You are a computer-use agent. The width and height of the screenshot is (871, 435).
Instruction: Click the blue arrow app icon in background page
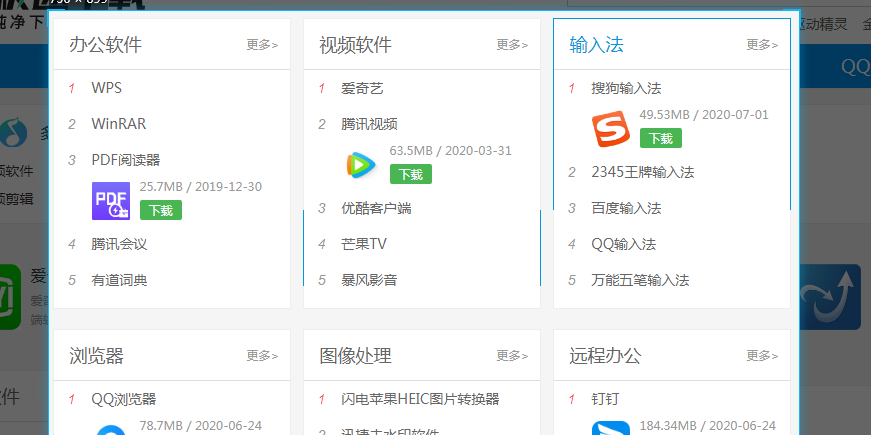830,297
